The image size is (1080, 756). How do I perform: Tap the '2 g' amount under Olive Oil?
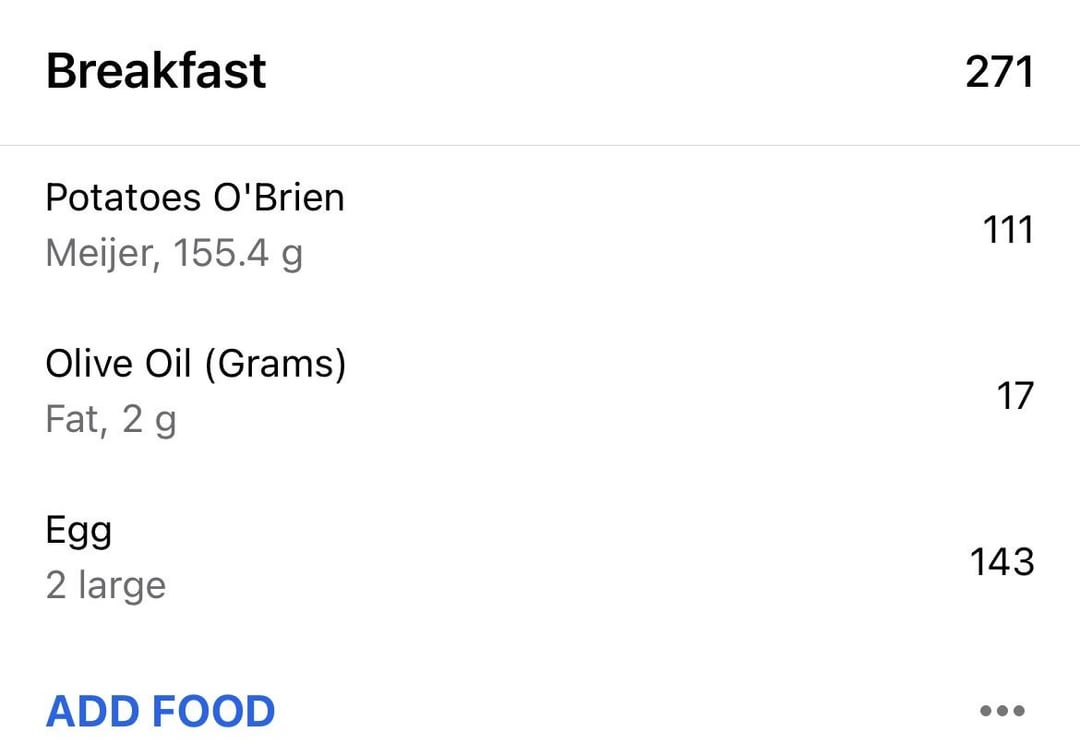tap(149, 420)
